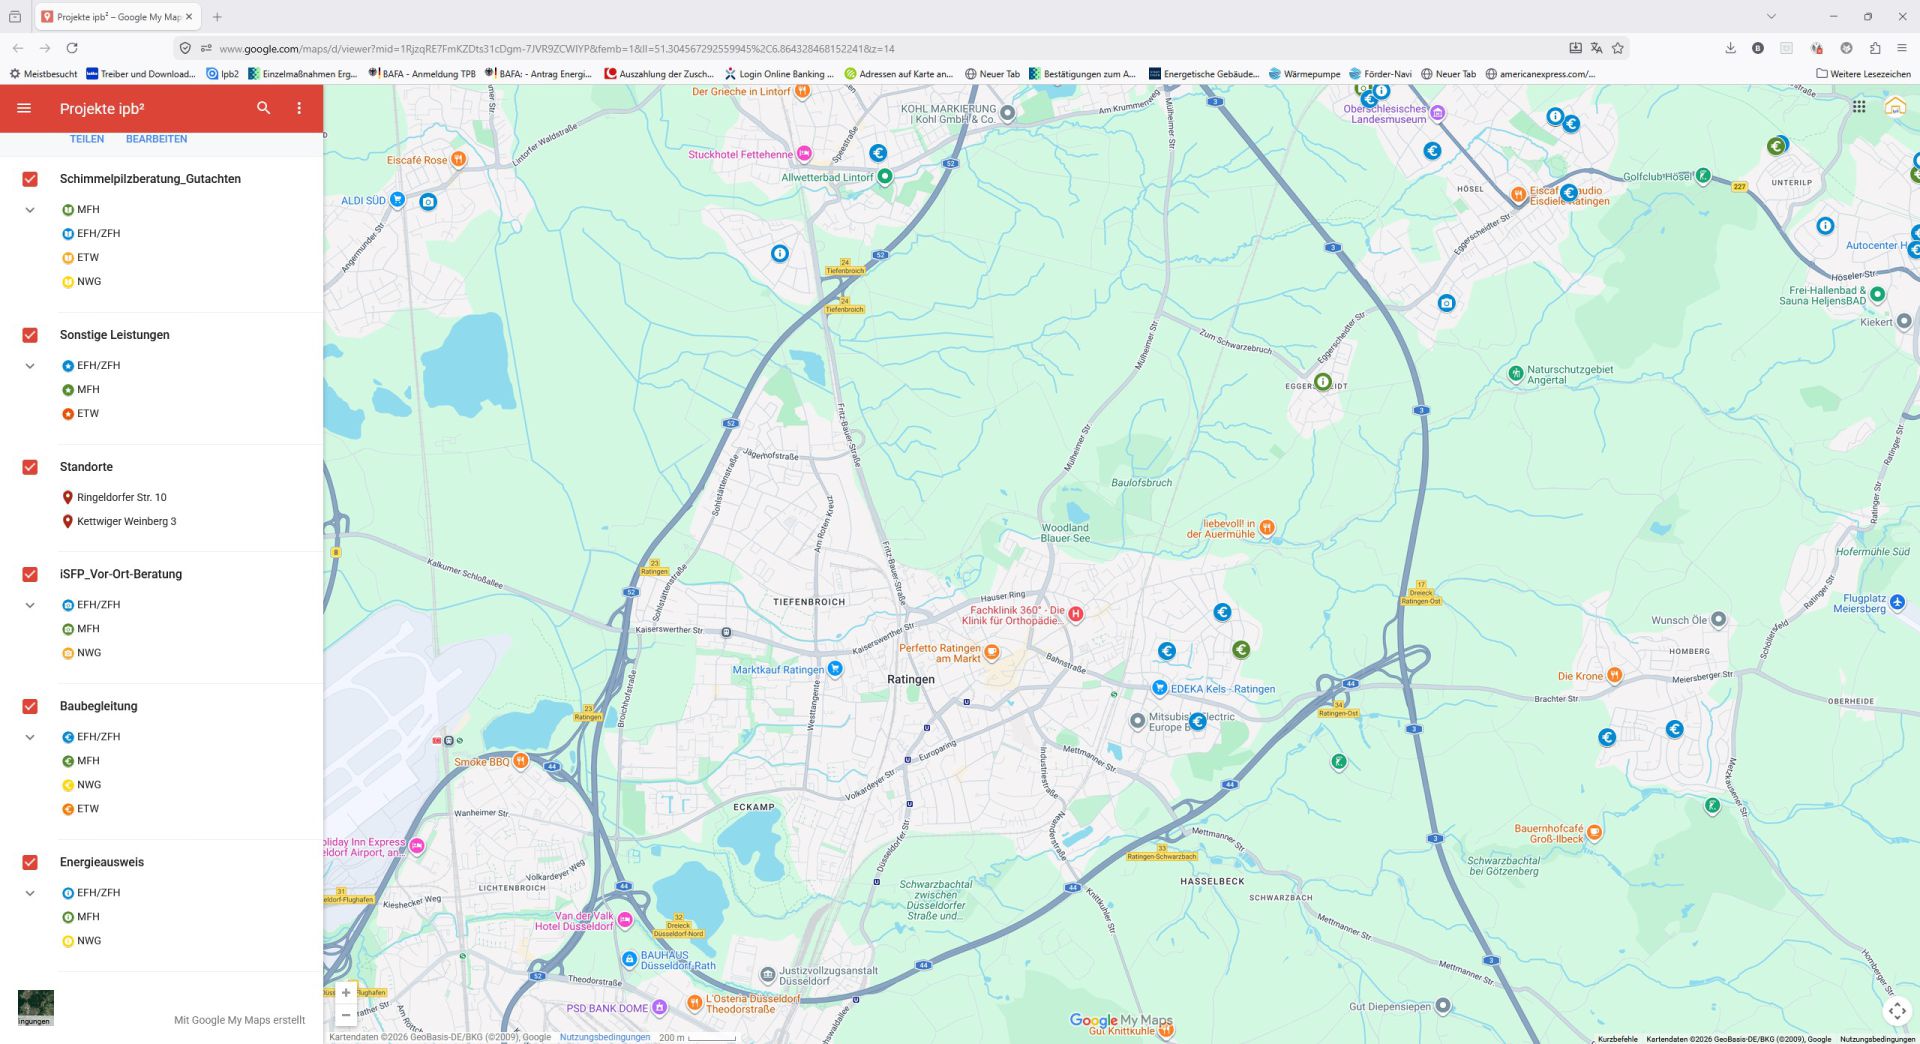The height and width of the screenshot is (1044, 1920).
Task: Click the BAUHAUS Düsseldorf Rath marker
Action: click(x=629, y=959)
